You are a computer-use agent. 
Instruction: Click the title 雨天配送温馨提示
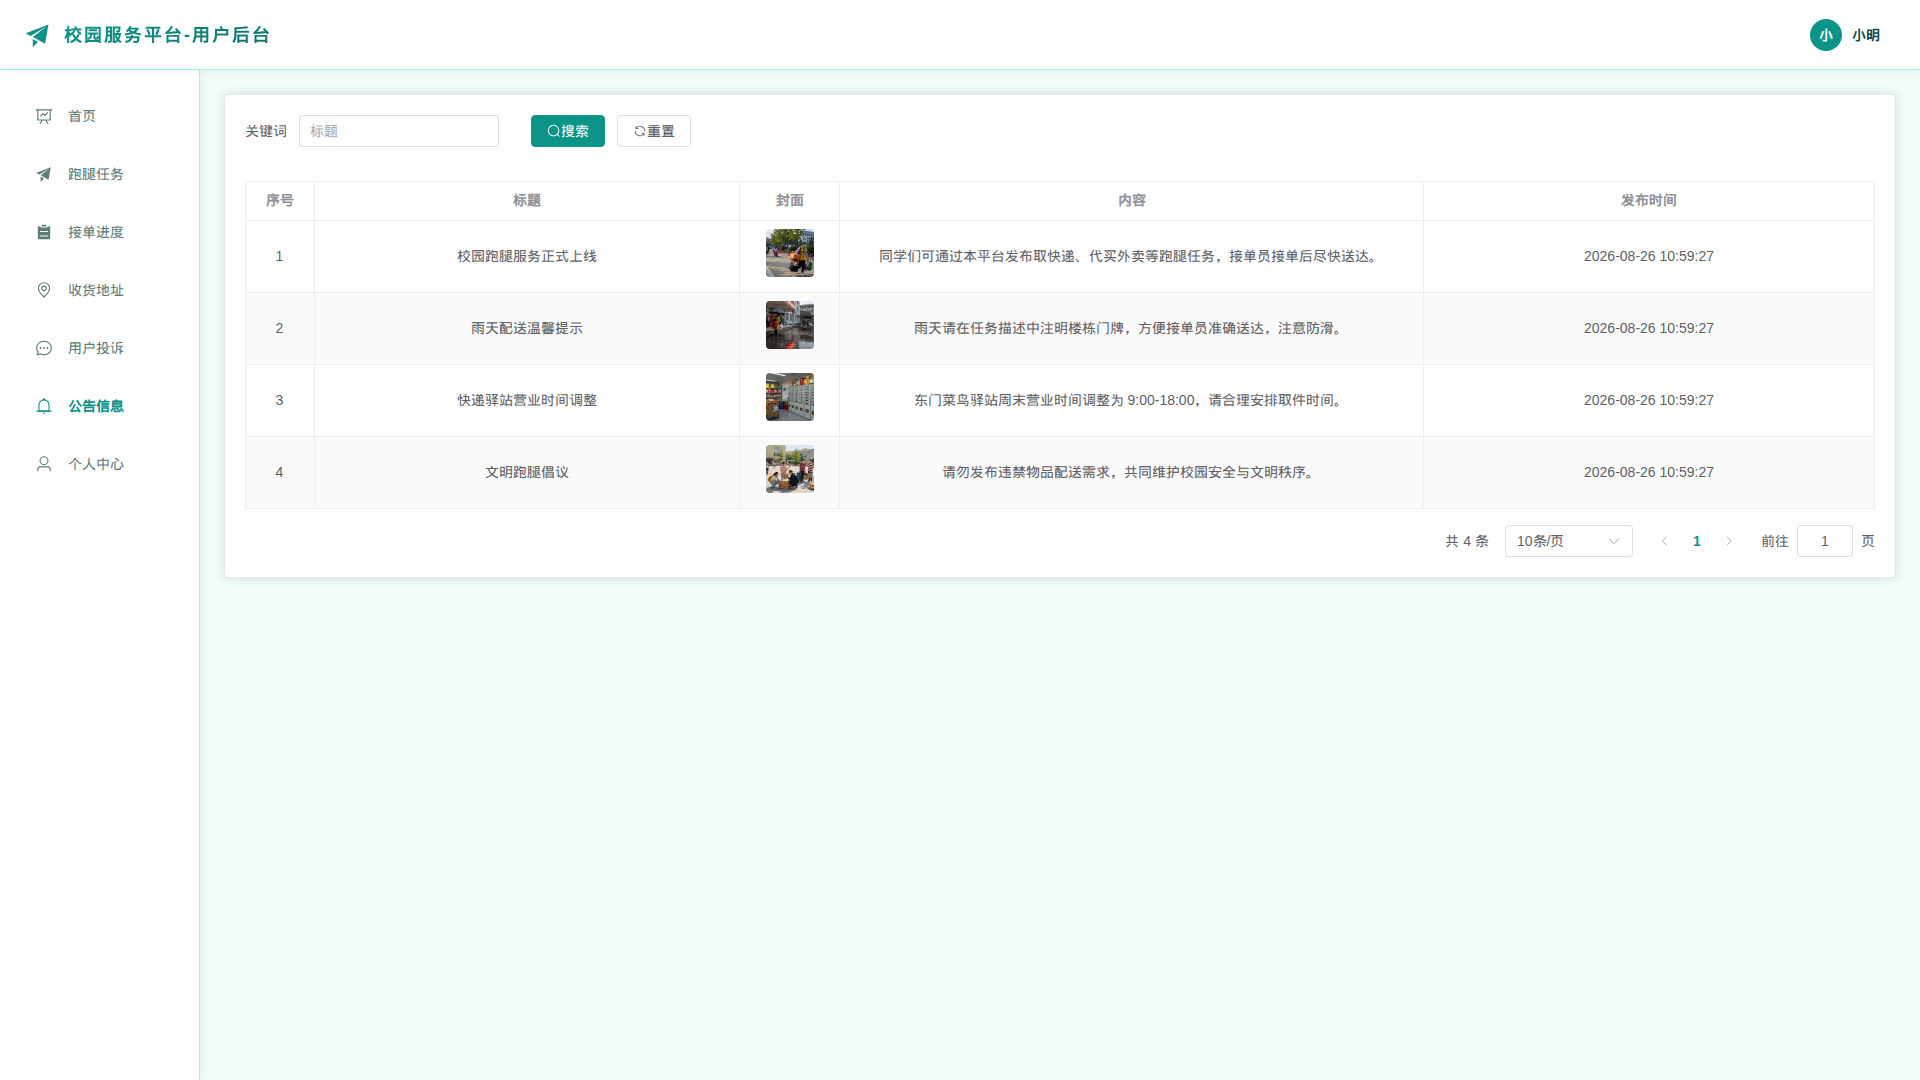coord(527,328)
